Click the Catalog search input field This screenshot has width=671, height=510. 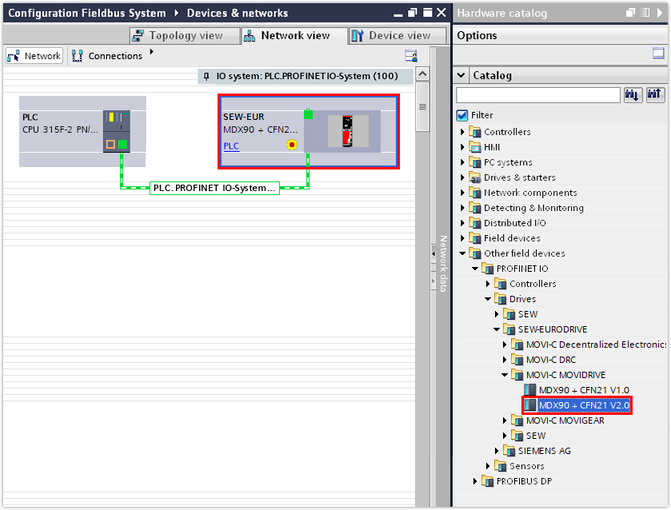click(538, 95)
